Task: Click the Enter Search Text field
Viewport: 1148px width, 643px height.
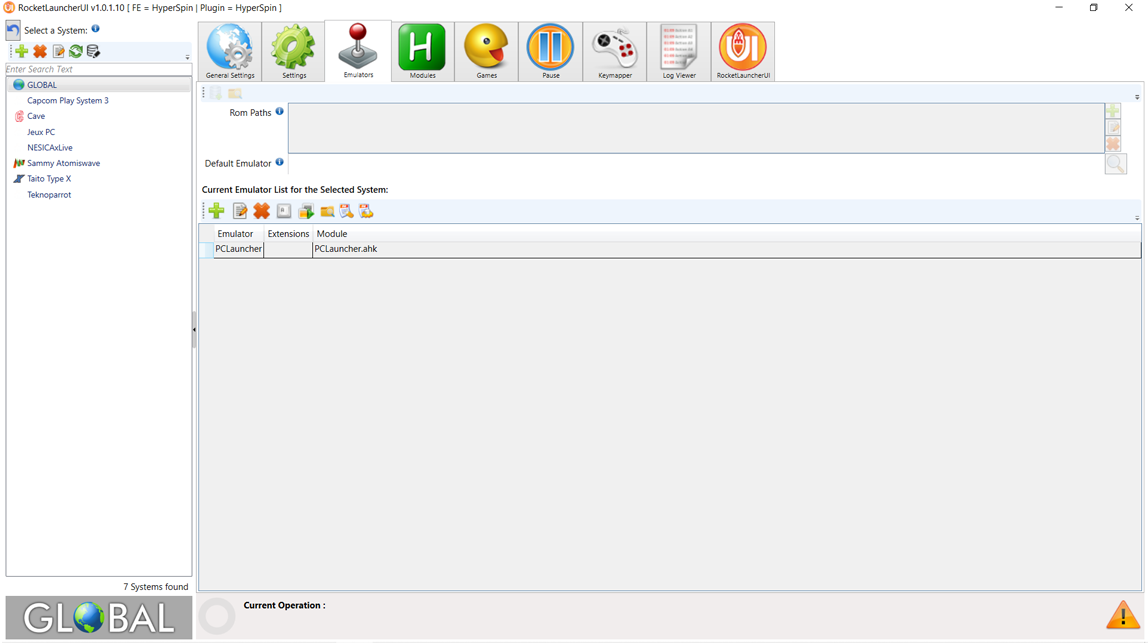Action: [98, 70]
